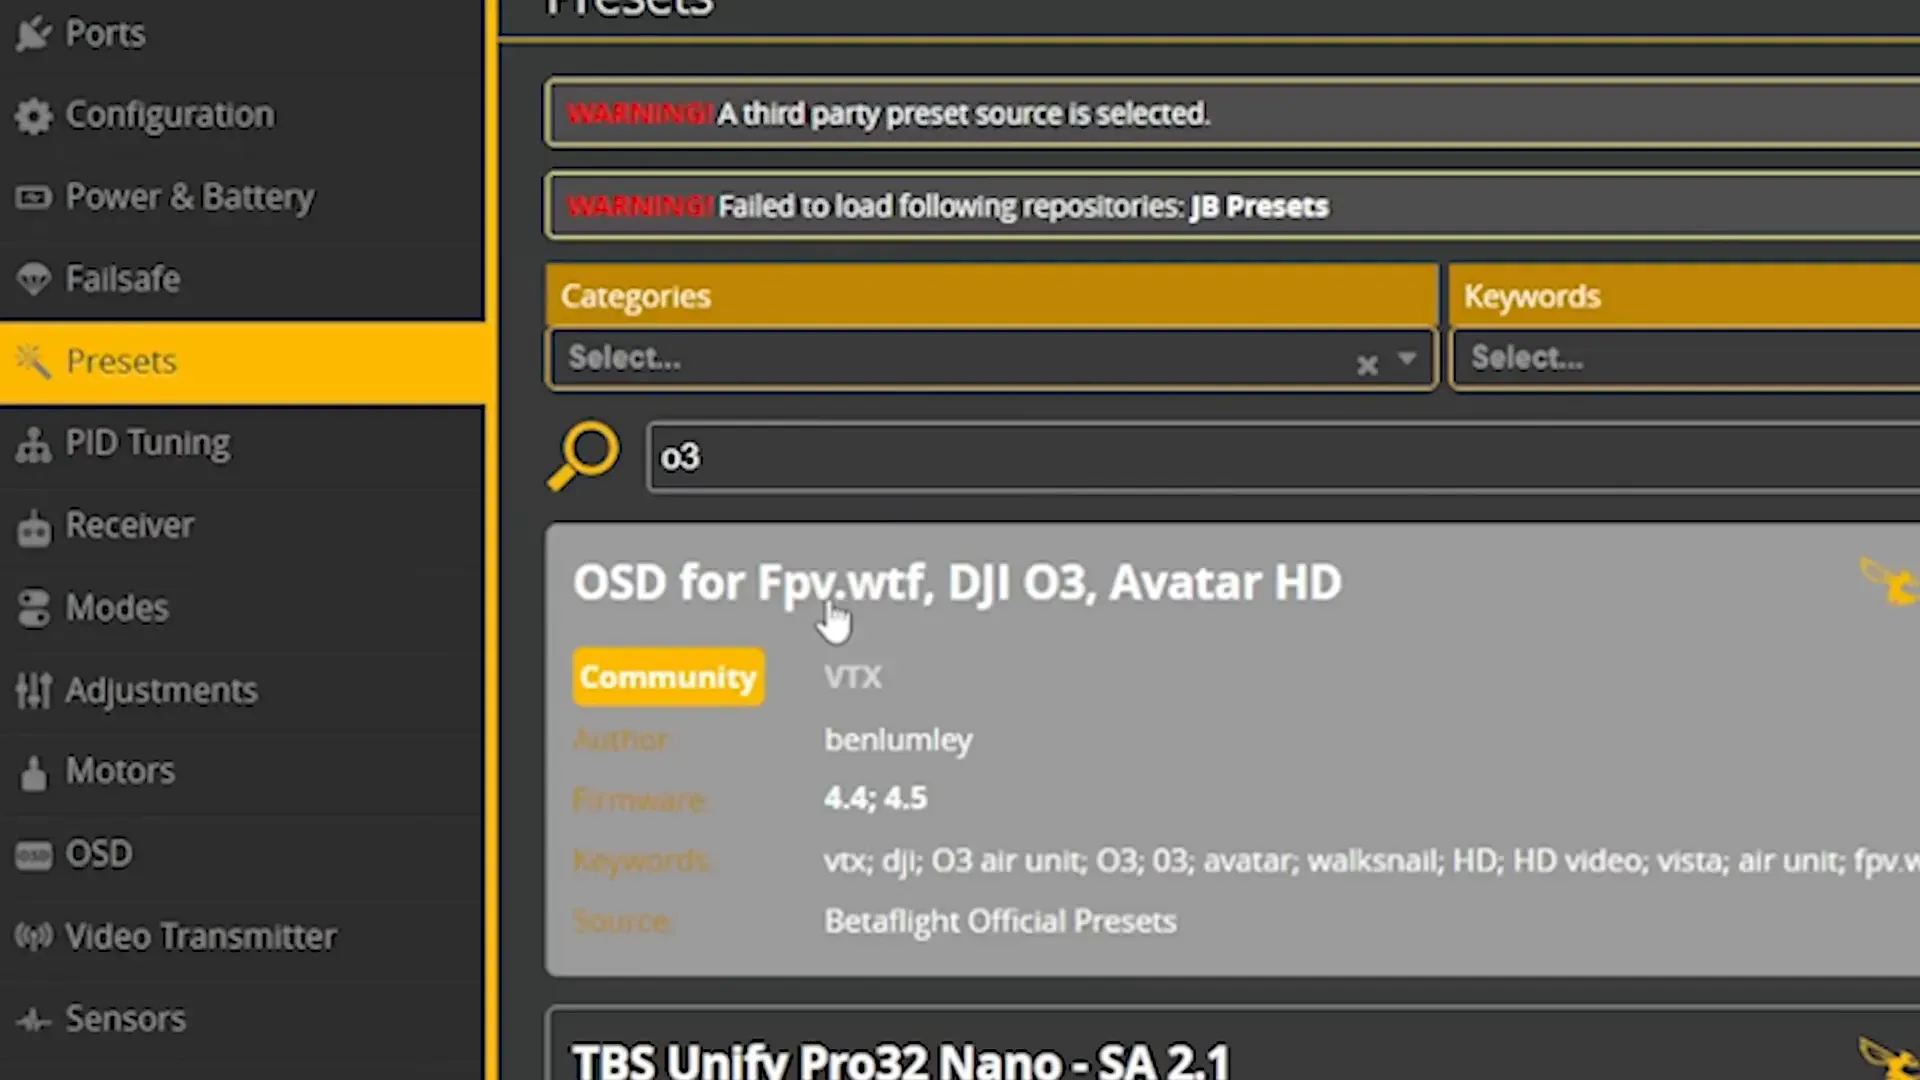Click Betaflight Official Presets source text

(1000, 921)
